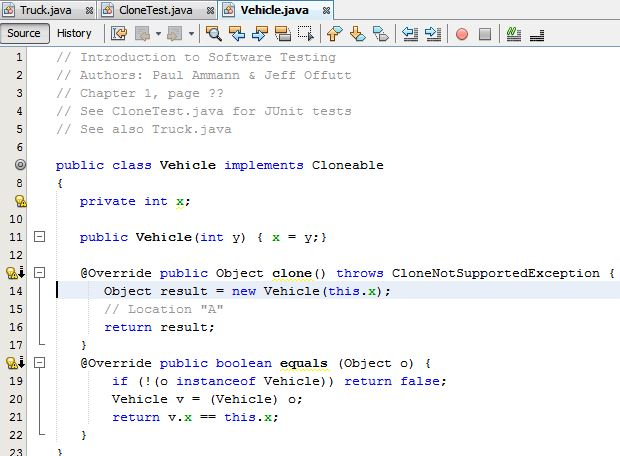Viewport: 620px width, 456px height.
Task: Toggle highlight search icon
Action: point(283,34)
